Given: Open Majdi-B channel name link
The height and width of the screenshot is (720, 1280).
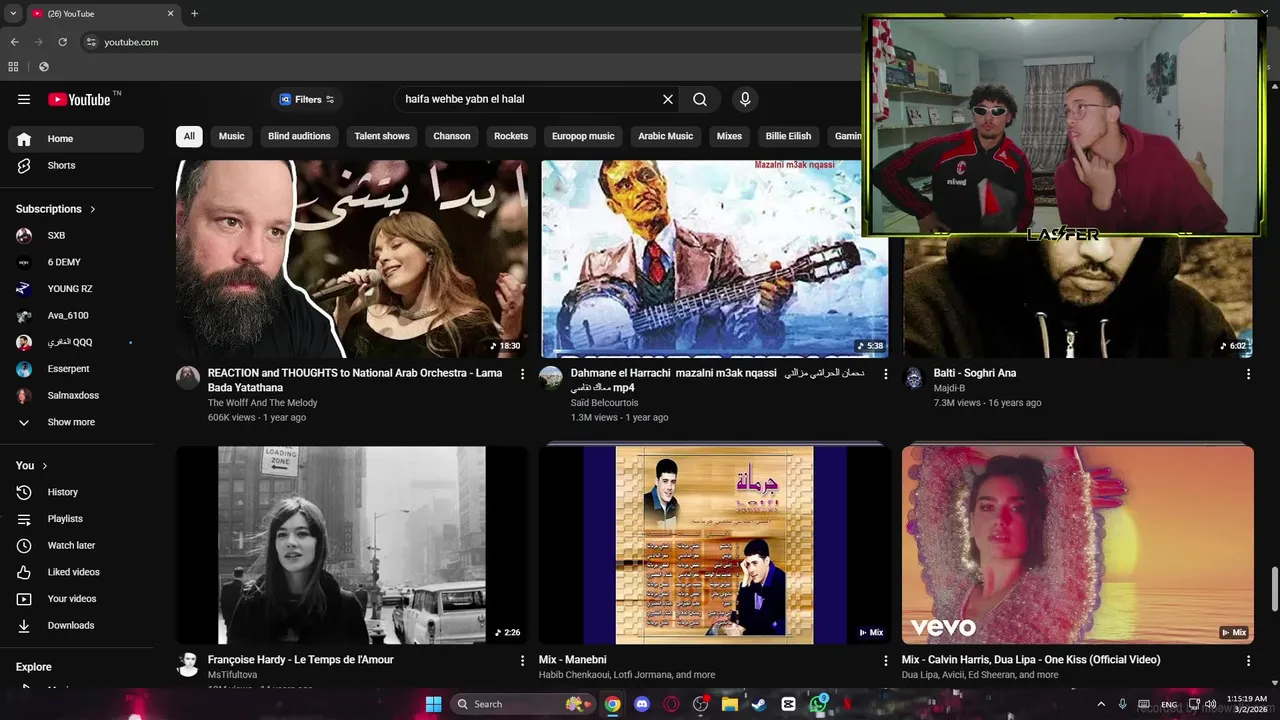Looking at the screenshot, I should [949, 388].
